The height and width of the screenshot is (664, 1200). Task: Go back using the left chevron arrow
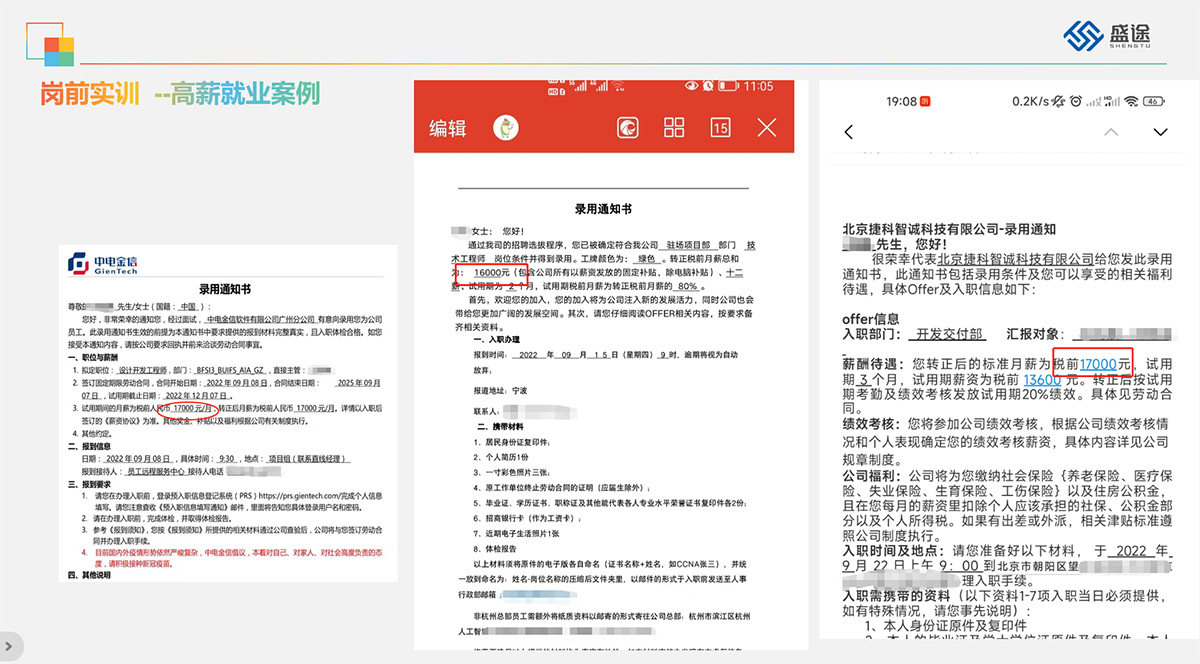[x=849, y=132]
